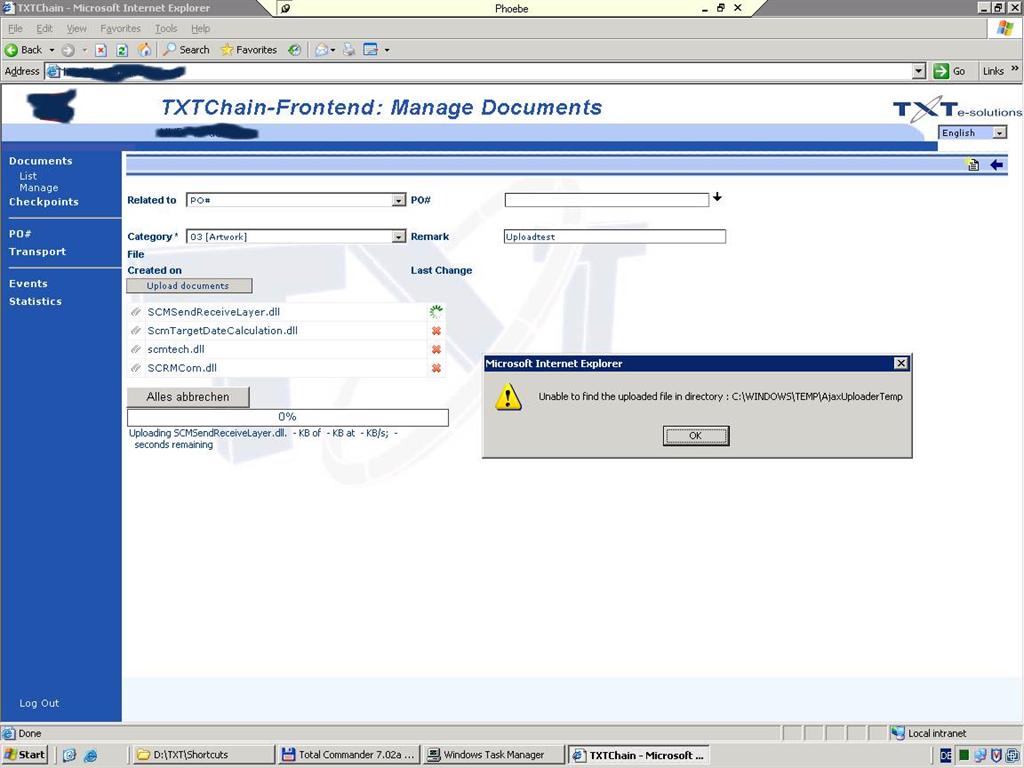Click the Upload documents button

(189, 285)
